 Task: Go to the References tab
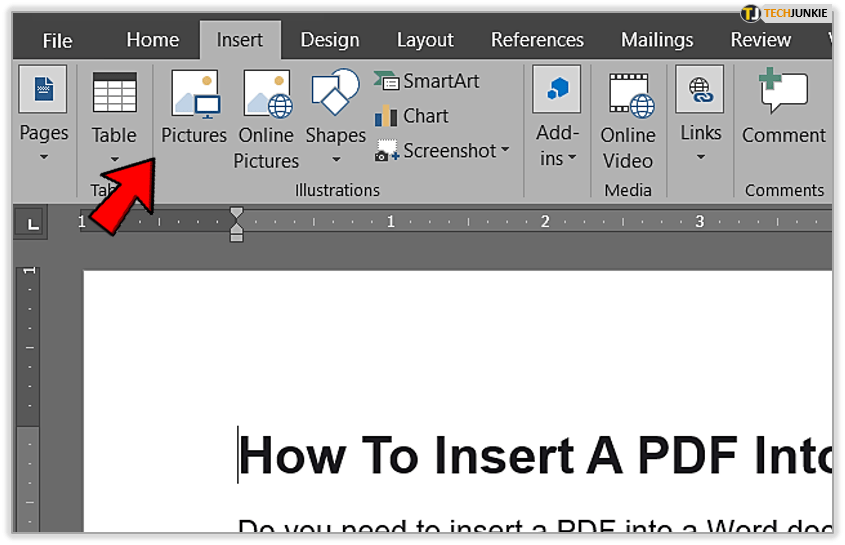(537, 40)
